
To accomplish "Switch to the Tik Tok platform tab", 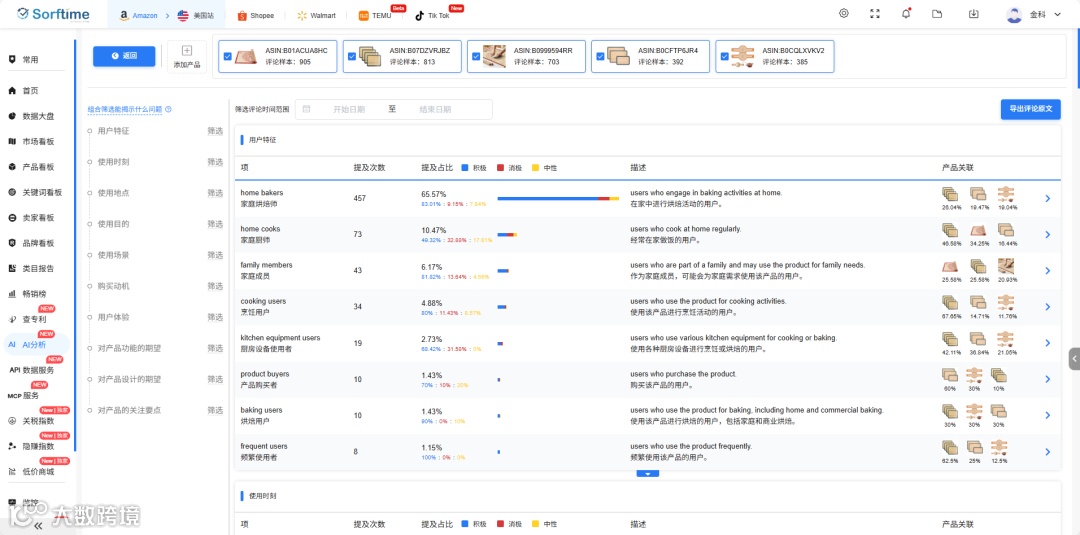I will [x=432, y=14].
